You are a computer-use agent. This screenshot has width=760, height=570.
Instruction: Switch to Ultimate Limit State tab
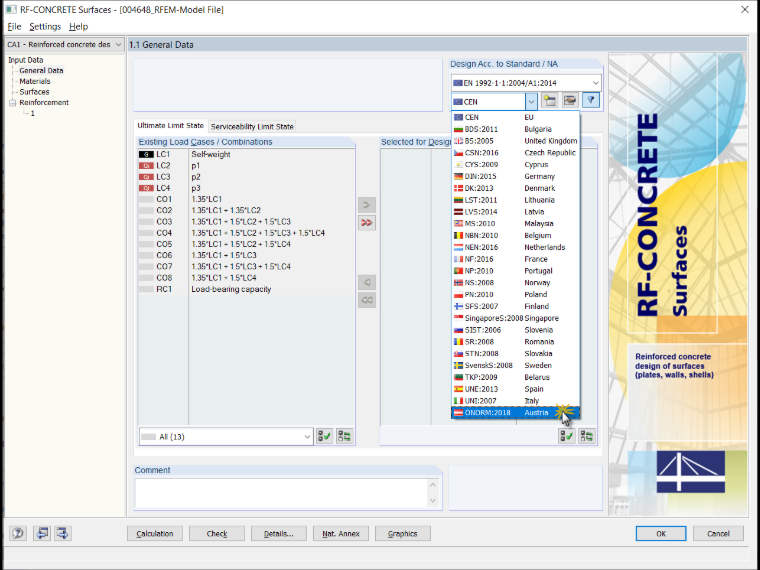point(171,126)
